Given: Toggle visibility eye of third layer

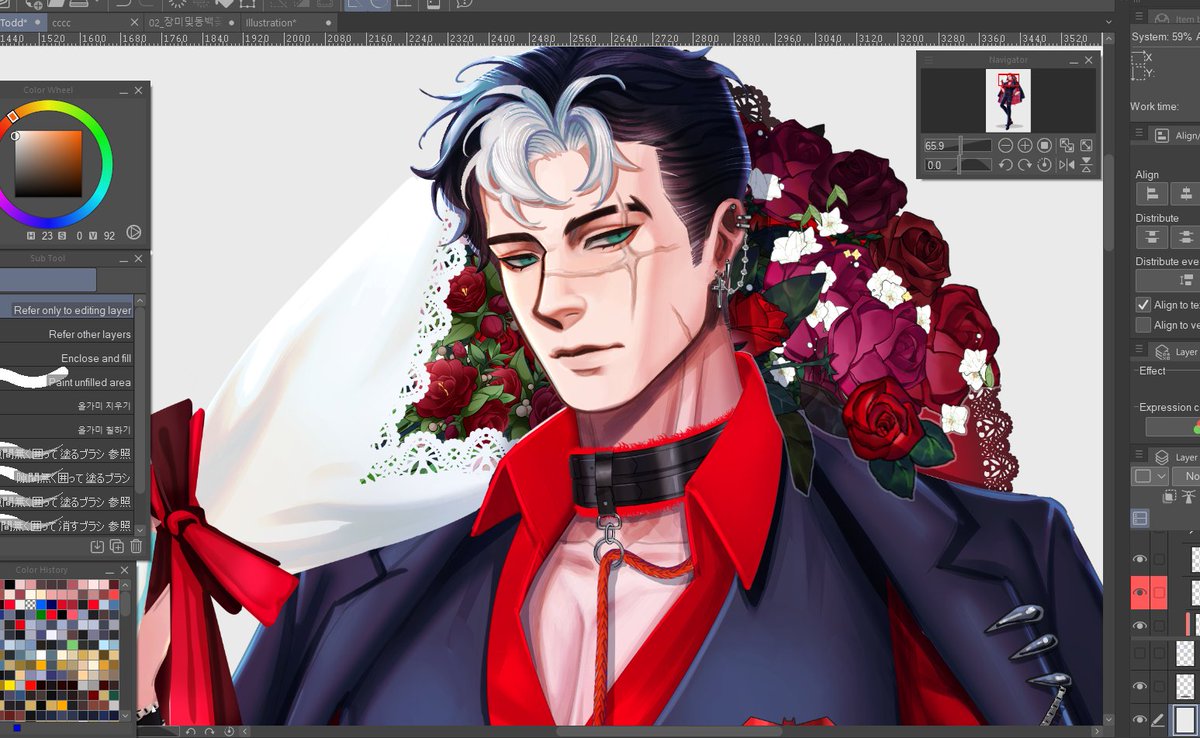Looking at the screenshot, I should pos(1139,626).
